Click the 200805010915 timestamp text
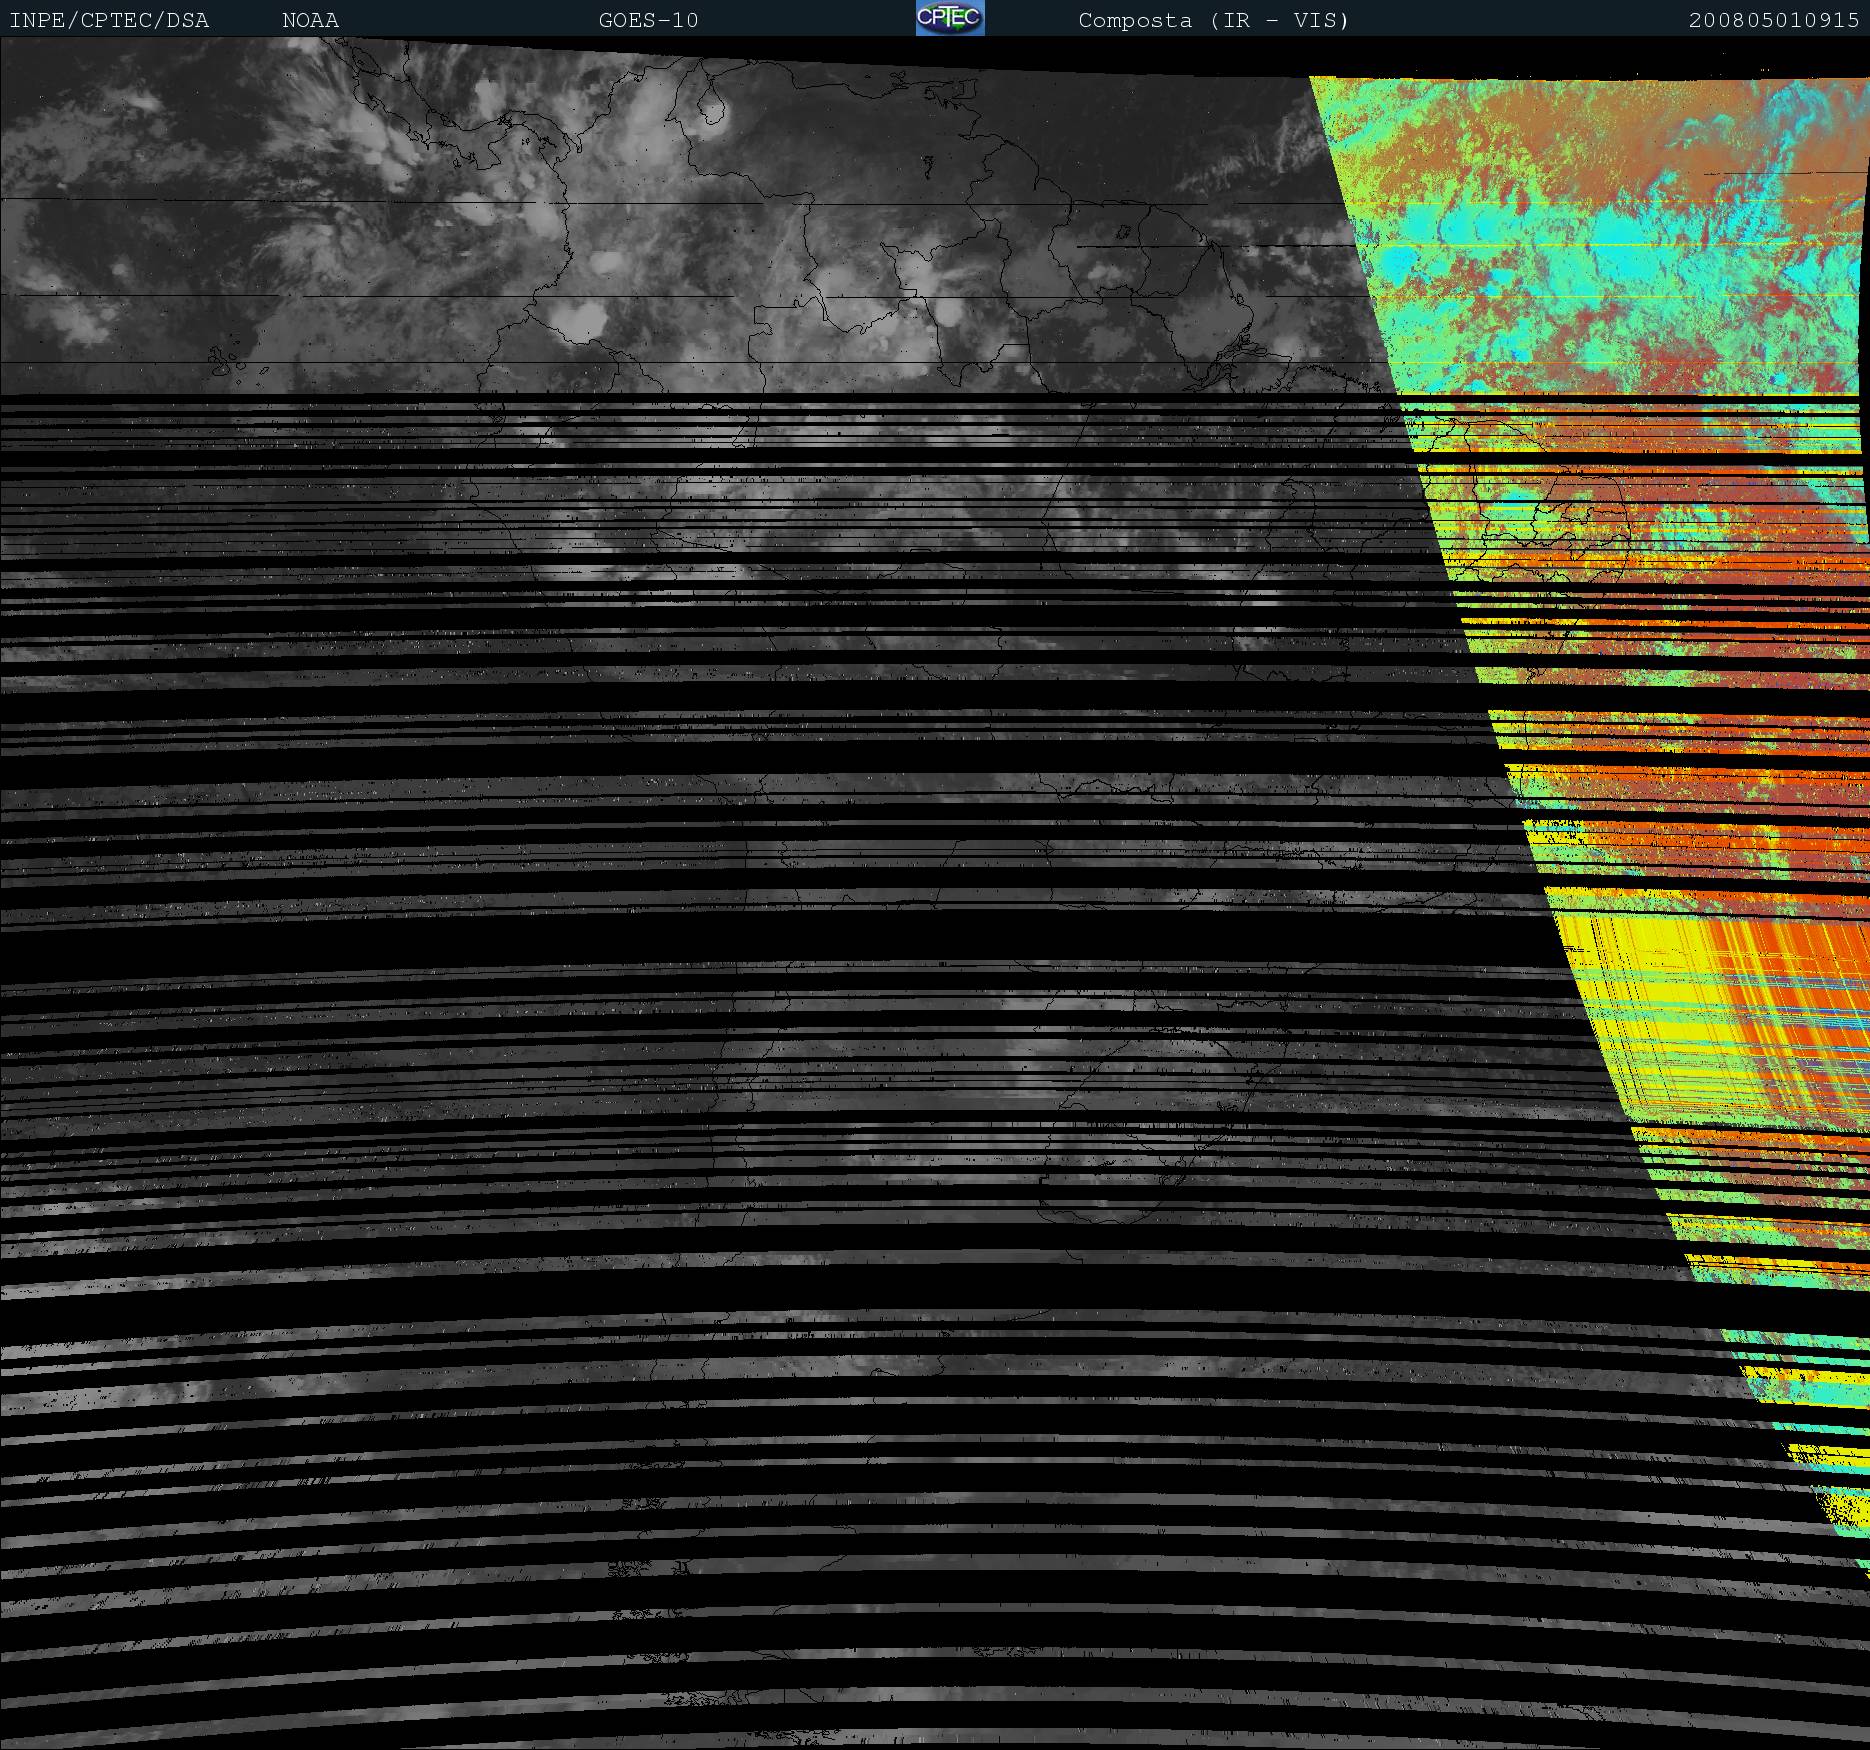This screenshot has height=1750, width=1870. (1773, 20)
